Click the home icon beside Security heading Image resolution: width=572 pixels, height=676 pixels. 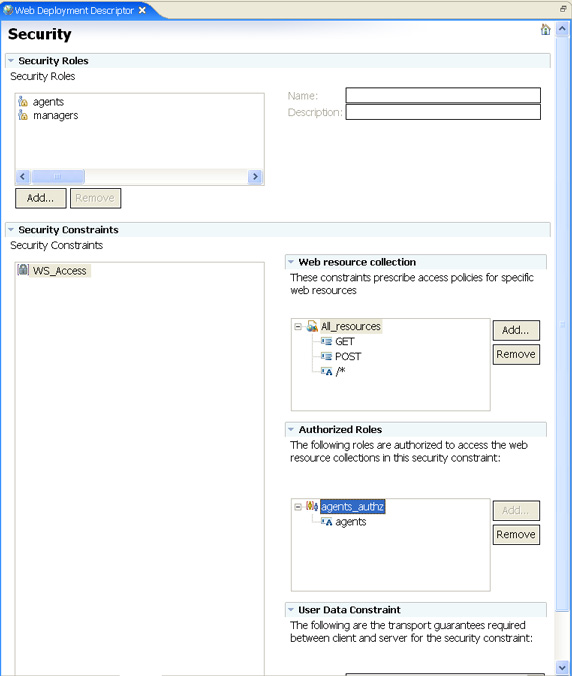tap(545, 30)
